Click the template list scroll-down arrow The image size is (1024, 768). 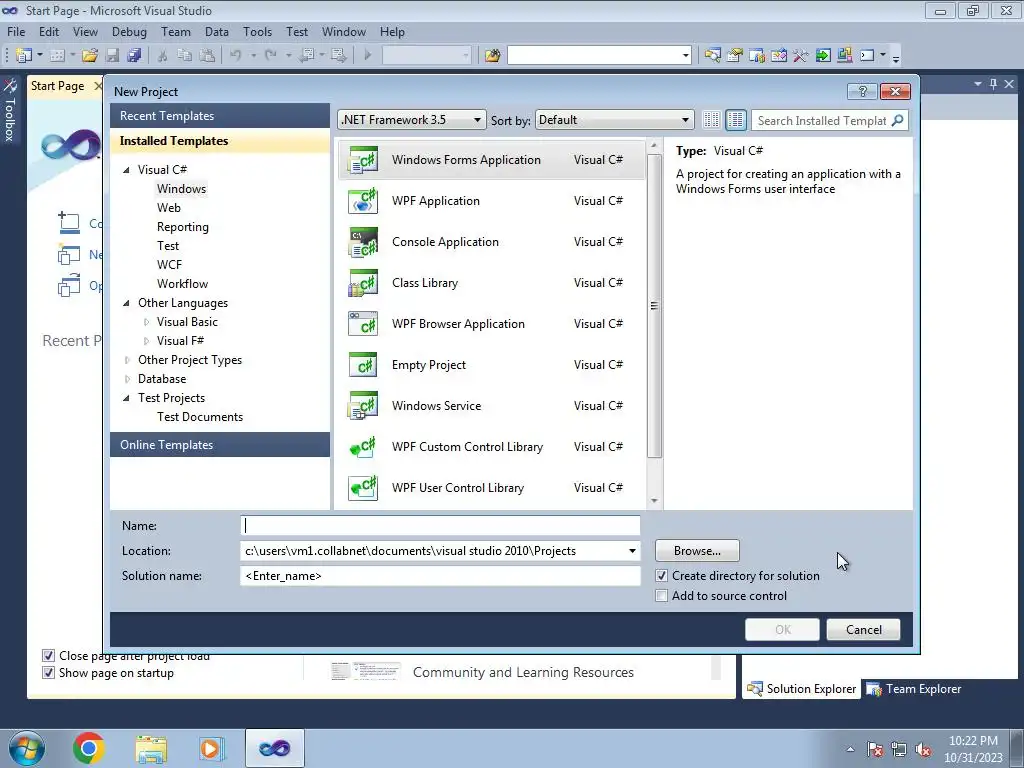tap(654, 501)
